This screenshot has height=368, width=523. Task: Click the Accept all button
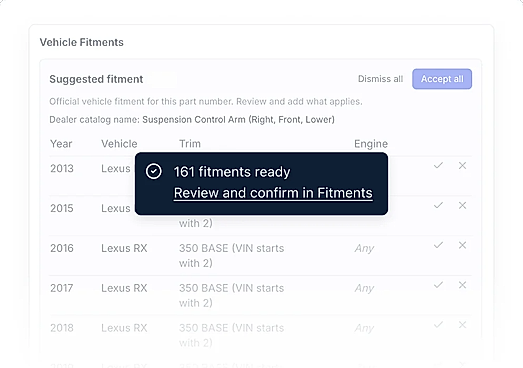point(442,79)
